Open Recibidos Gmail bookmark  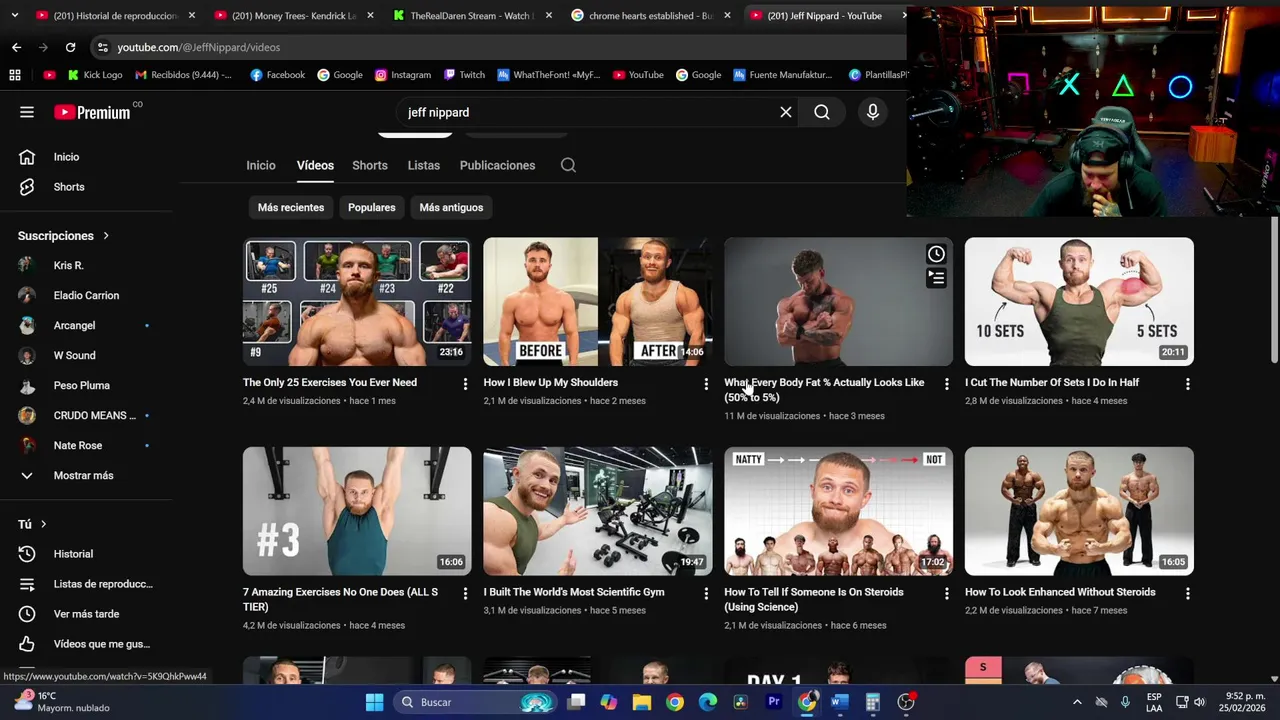pyautogui.click(x=183, y=75)
